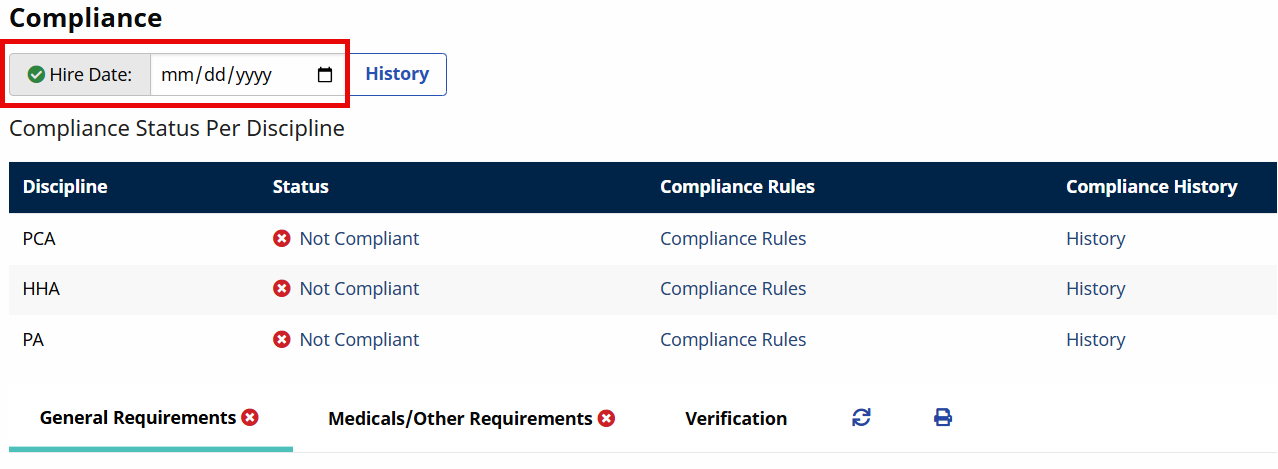Select the Verification tab
Image resolution: width=1278 pixels, height=469 pixels.
736,419
